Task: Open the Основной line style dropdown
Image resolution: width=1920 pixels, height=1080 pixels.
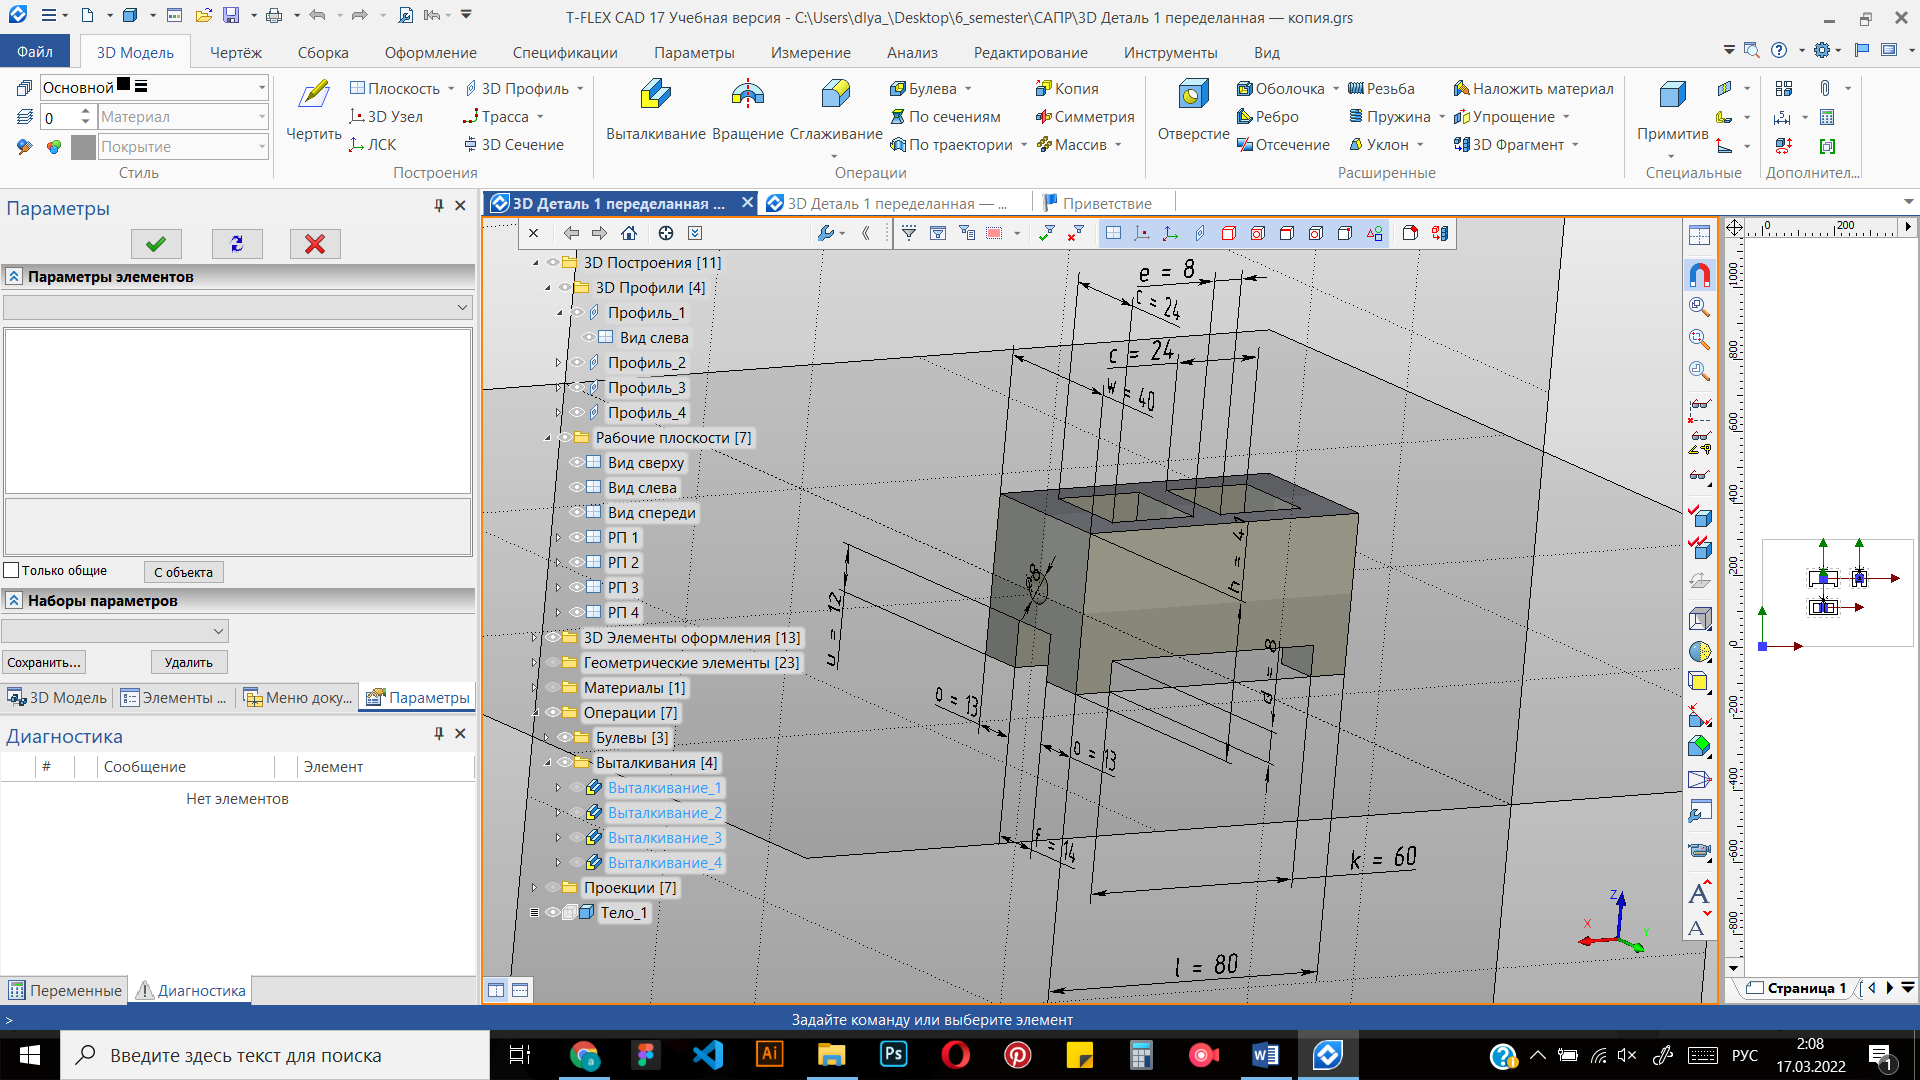Action: pyautogui.click(x=262, y=87)
